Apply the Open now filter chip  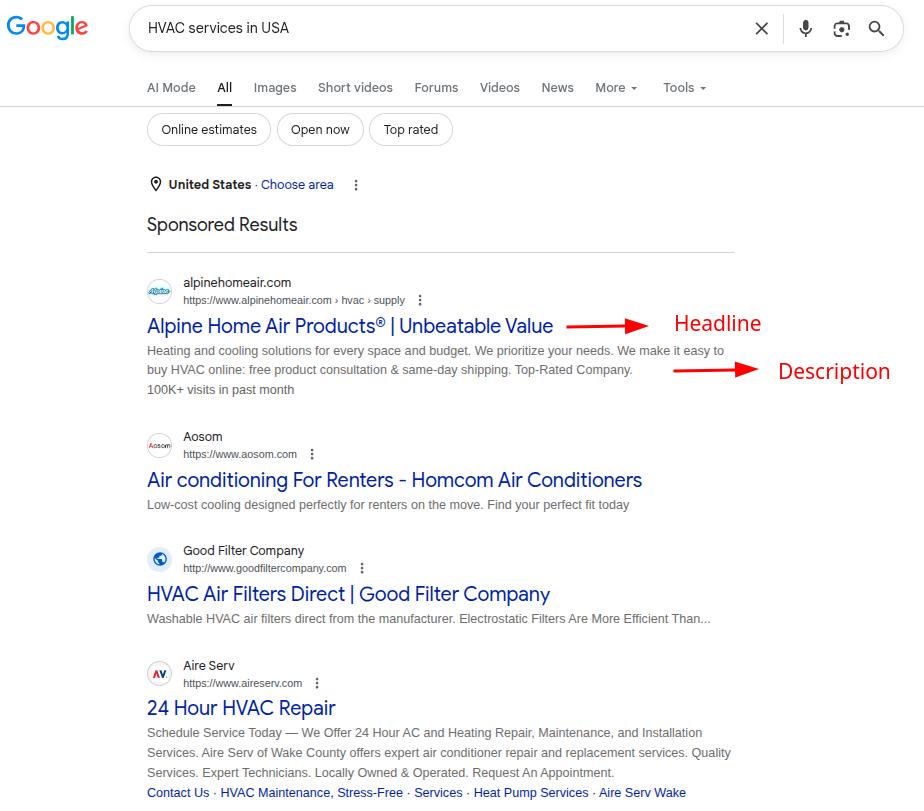320,130
